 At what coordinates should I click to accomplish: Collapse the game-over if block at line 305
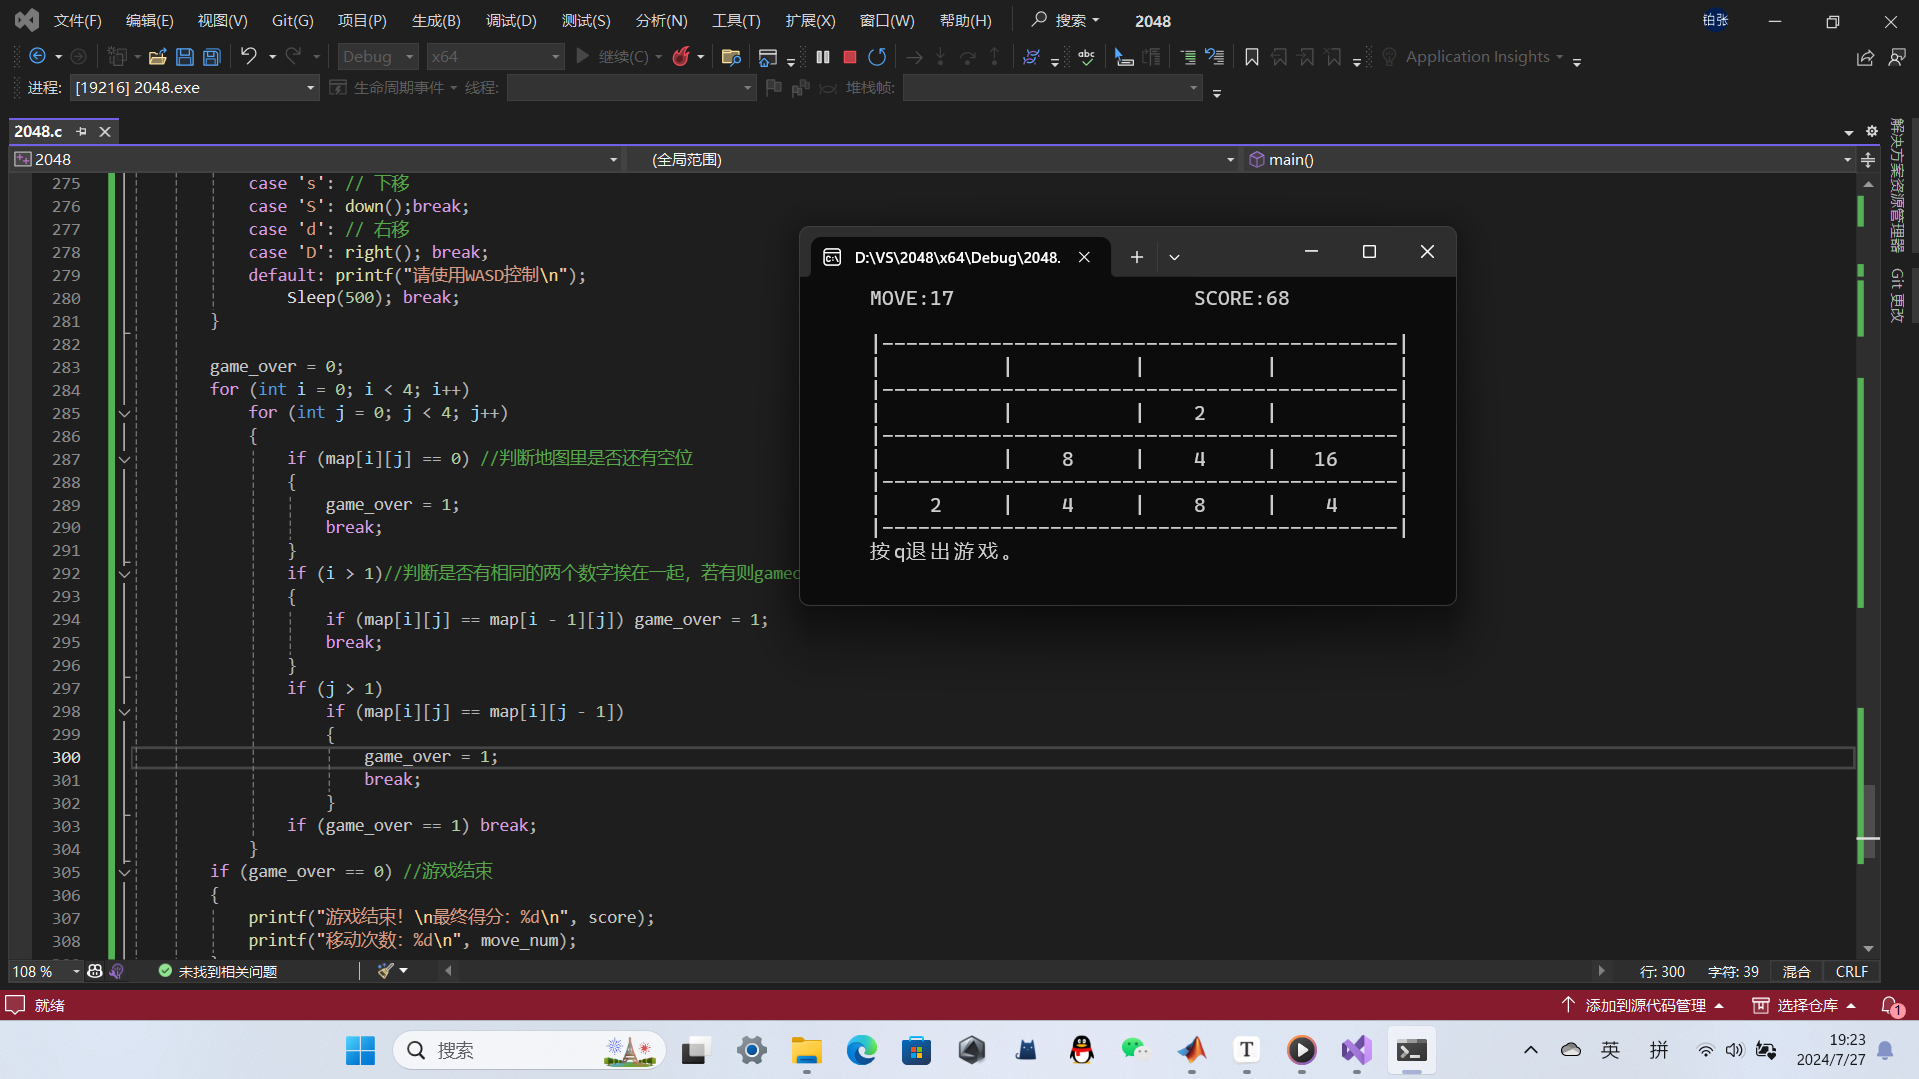[x=125, y=872]
